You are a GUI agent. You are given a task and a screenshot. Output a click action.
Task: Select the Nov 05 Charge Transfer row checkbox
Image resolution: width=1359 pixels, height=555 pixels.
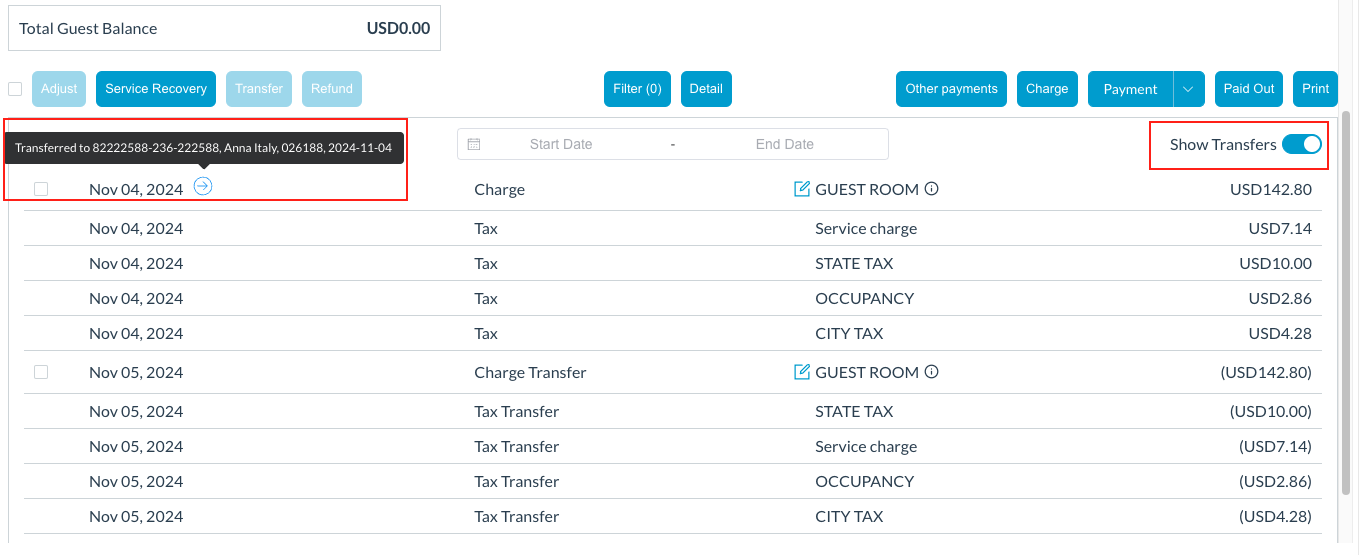[41, 372]
